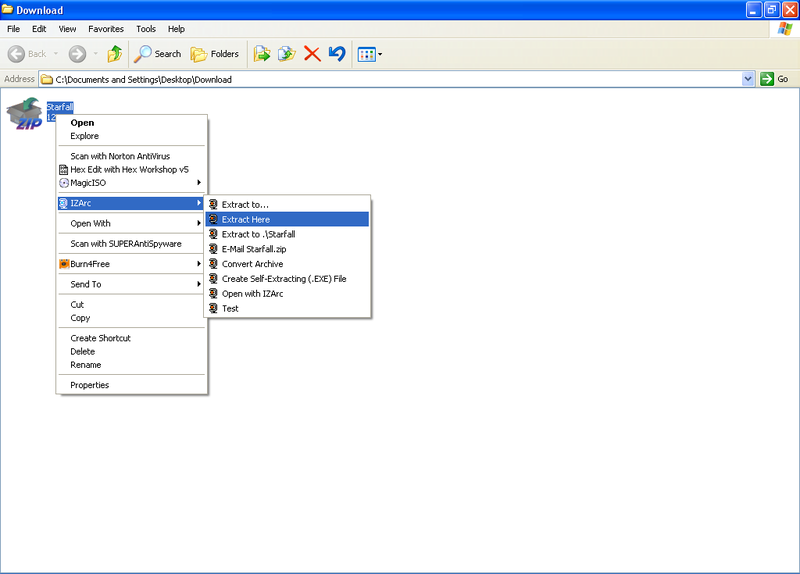The width and height of the screenshot is (800, 574).
Task: Open Properties from the context menu
Action: [x=132, y=385]
